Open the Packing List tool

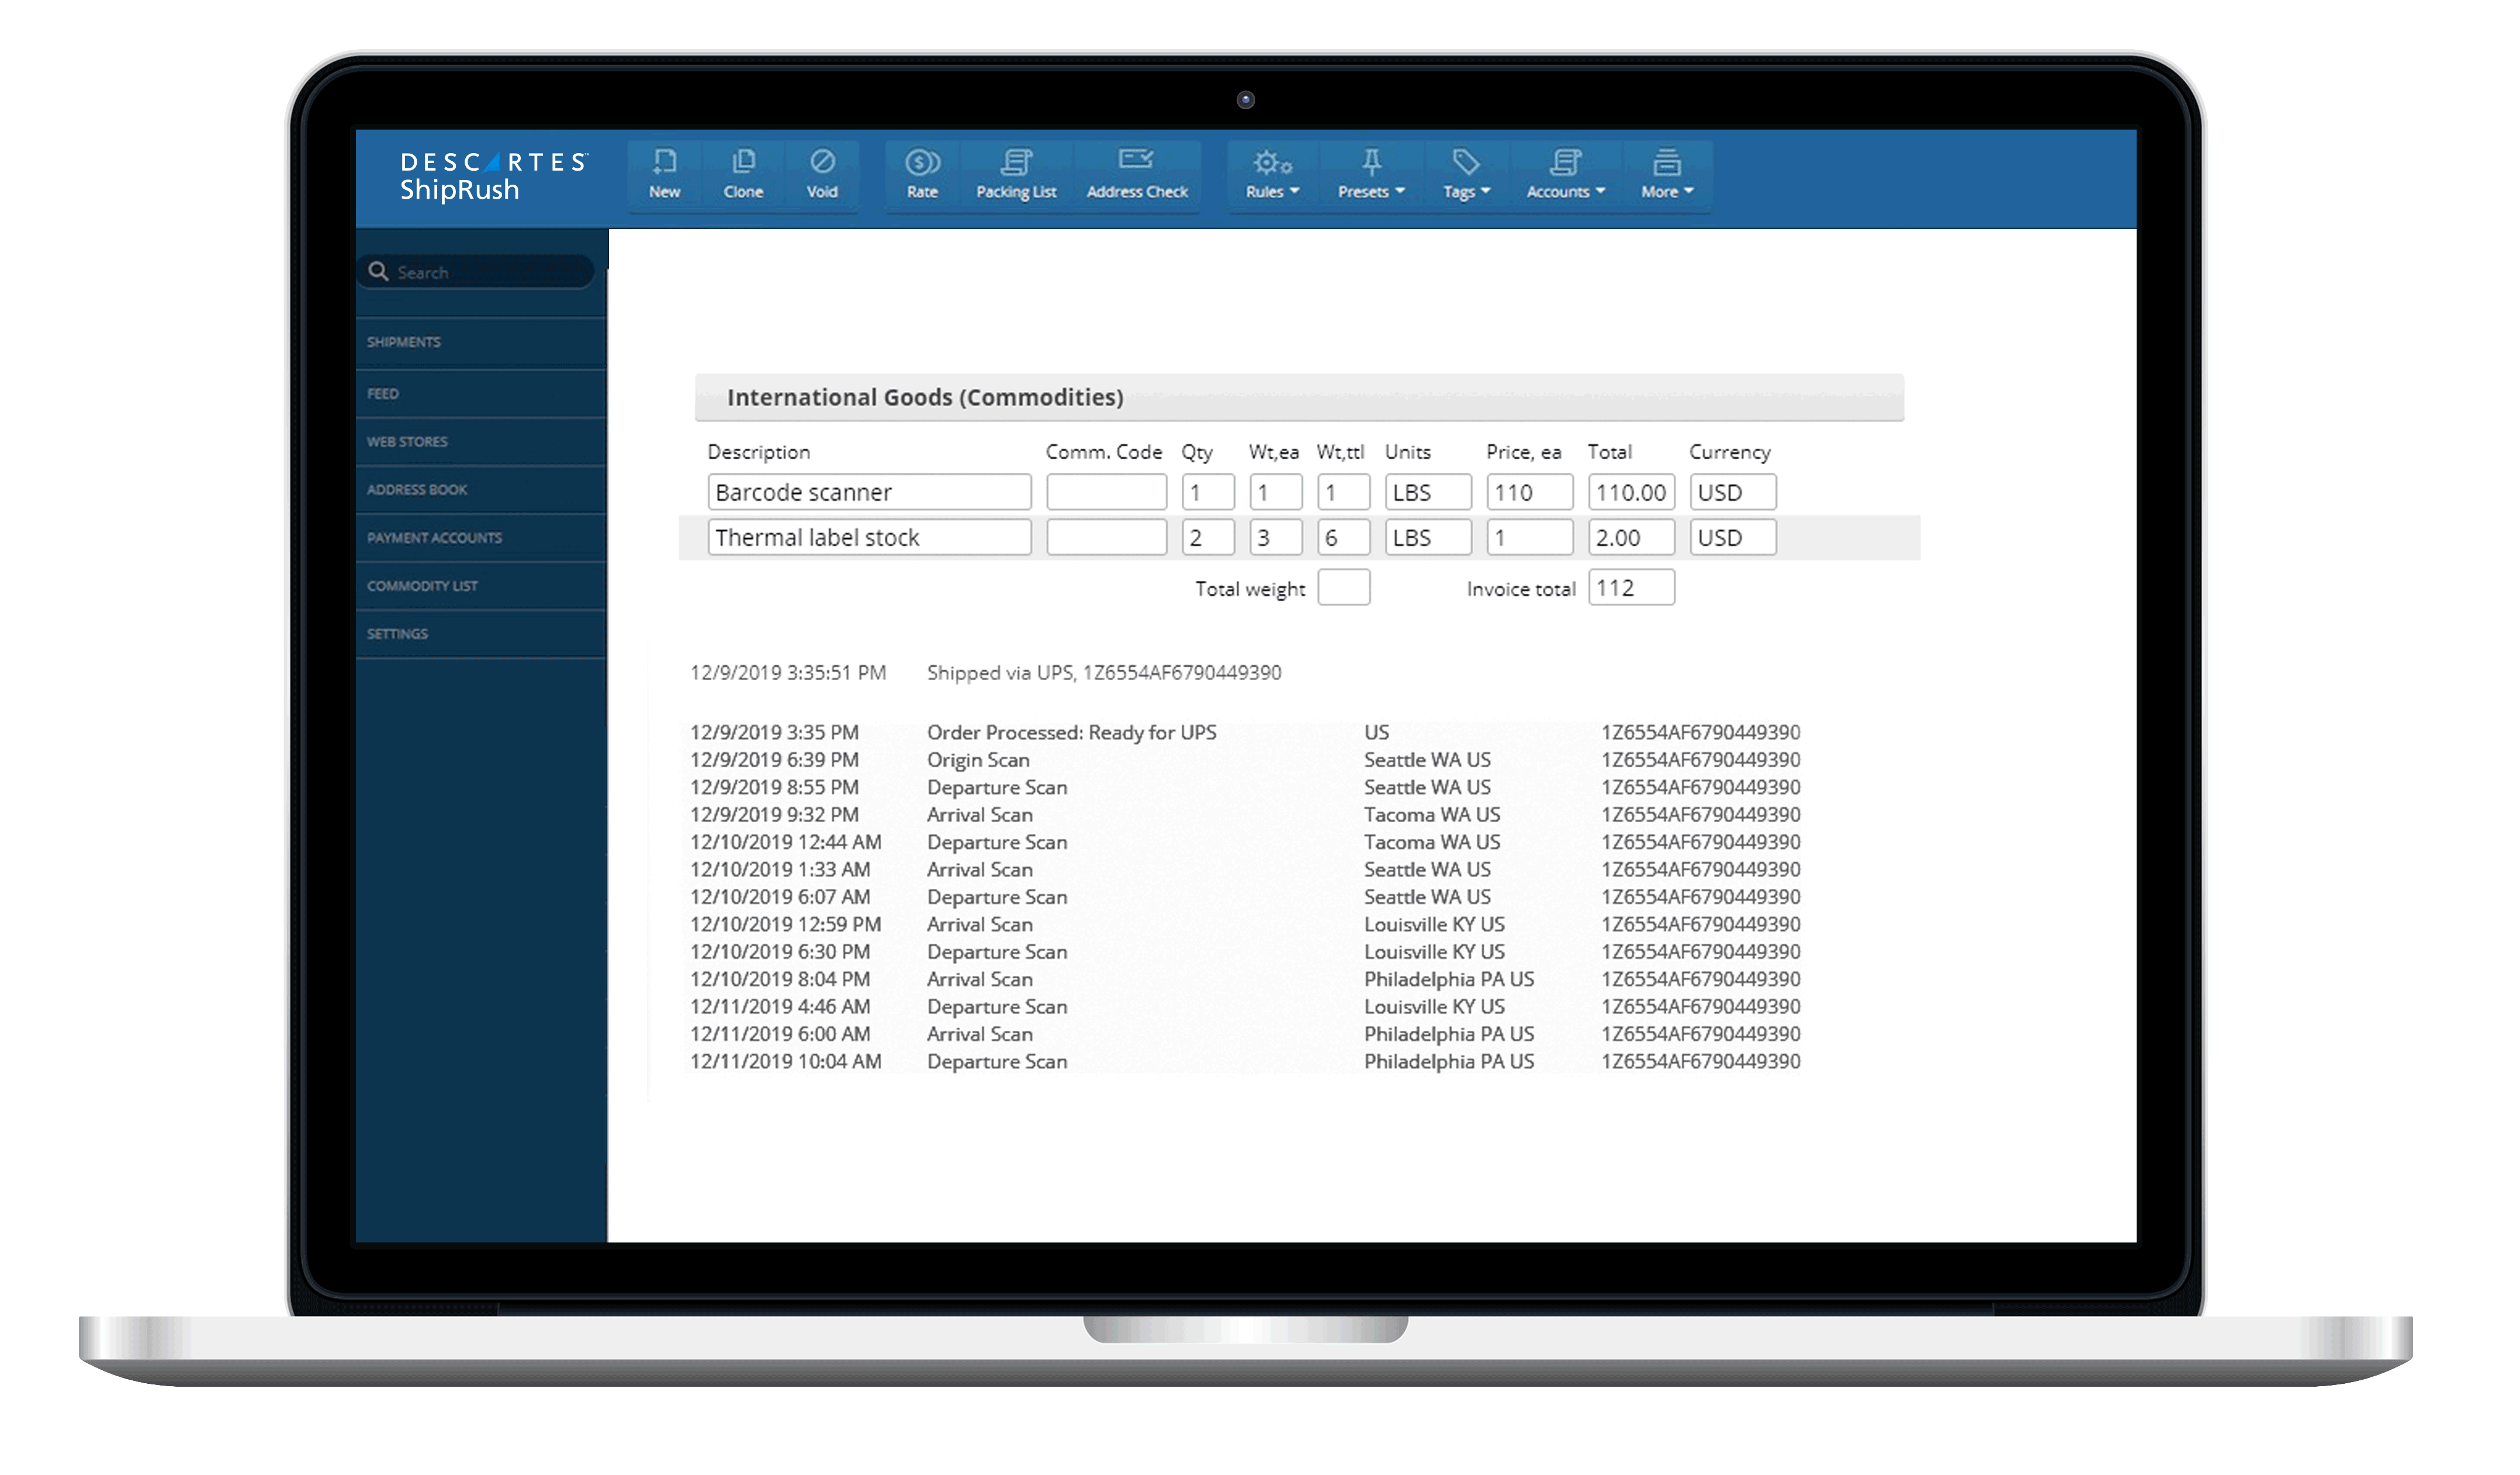[x=1016, y=175]
